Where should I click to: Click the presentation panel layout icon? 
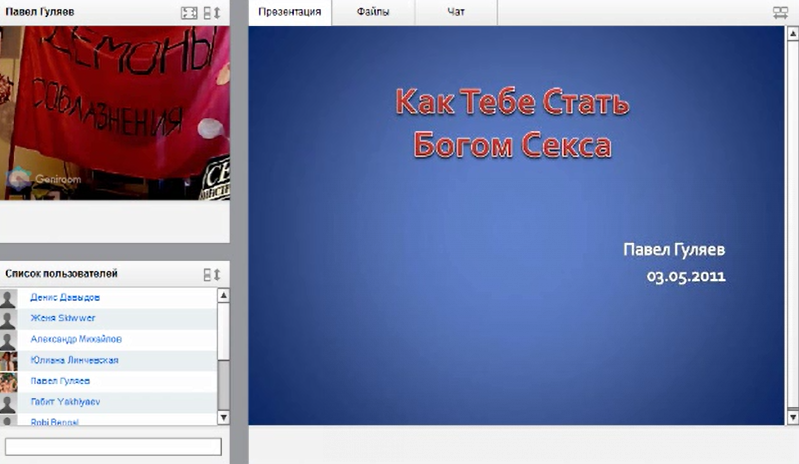[780, 13]
